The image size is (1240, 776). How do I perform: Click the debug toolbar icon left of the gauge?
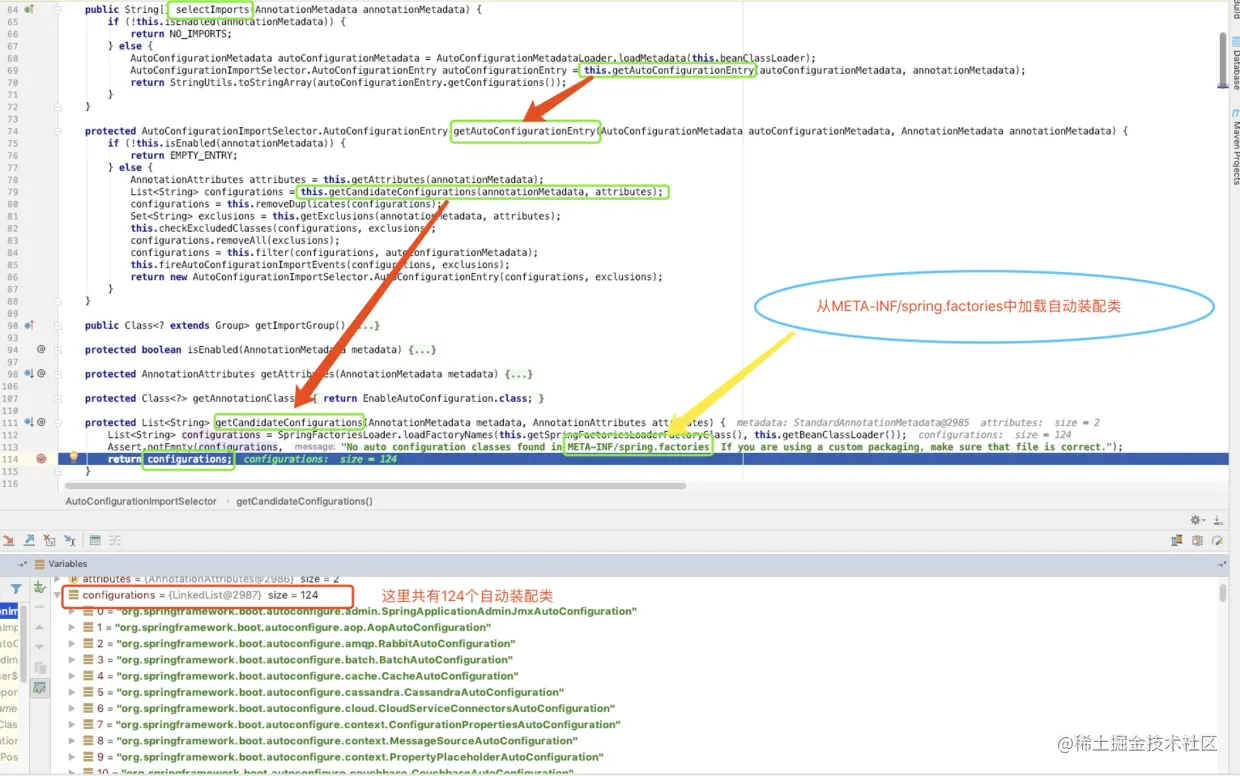pyautogui.click(x=1197, y=540)
